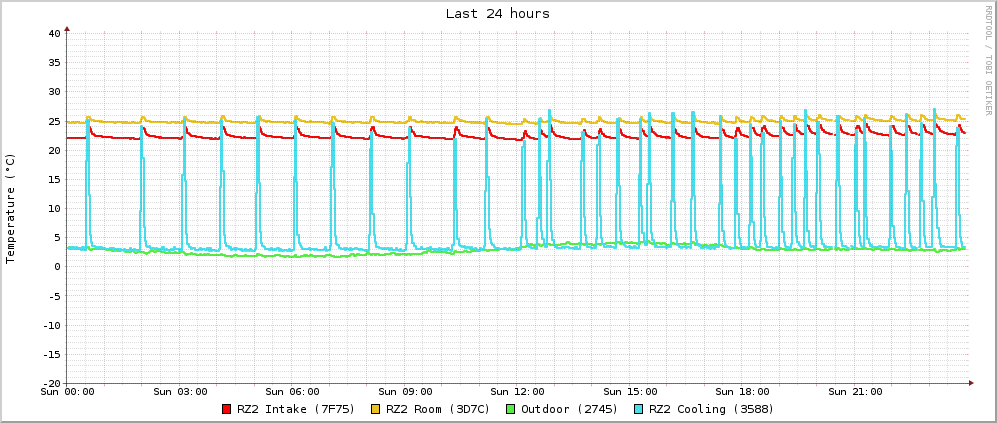Screen dimensions: 997x423
Task: Click the red RZ2 Intake legend swatch
Action: coord(226,409)
